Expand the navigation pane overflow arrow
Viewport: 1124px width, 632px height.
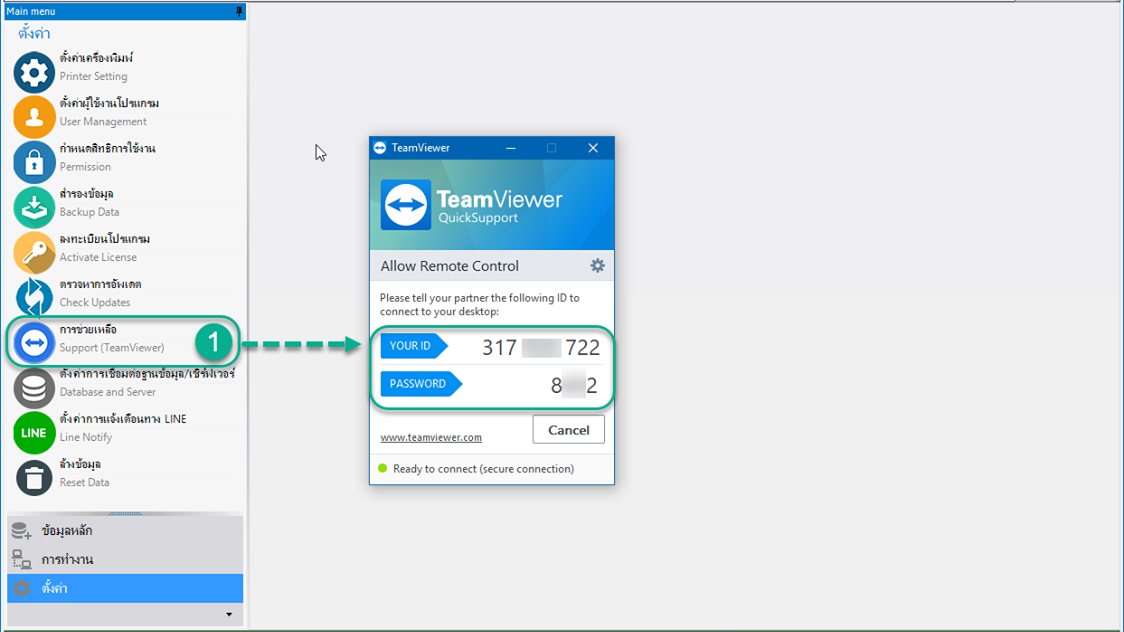click(229, 615)
